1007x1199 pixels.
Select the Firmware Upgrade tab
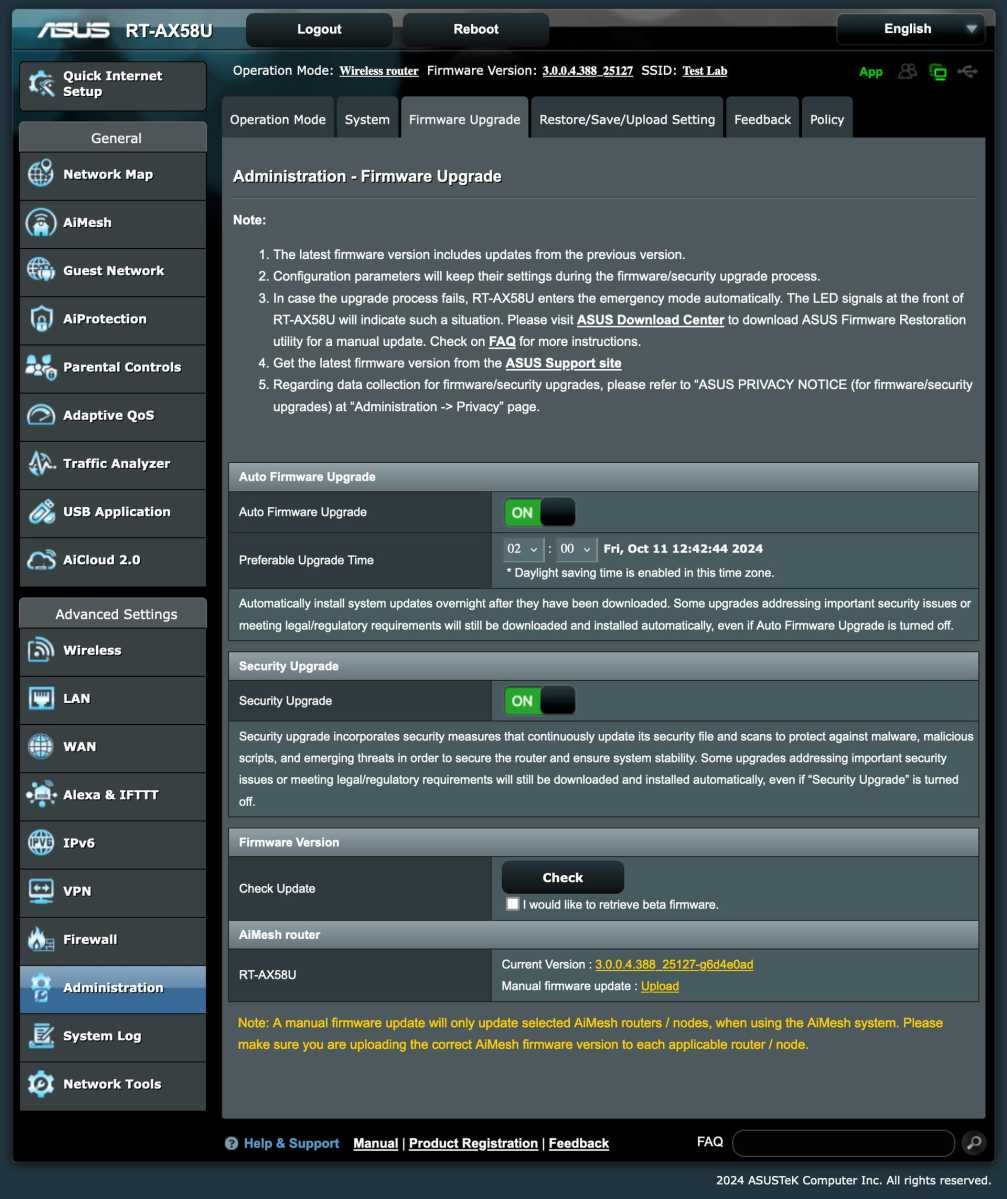coord(464,119)
